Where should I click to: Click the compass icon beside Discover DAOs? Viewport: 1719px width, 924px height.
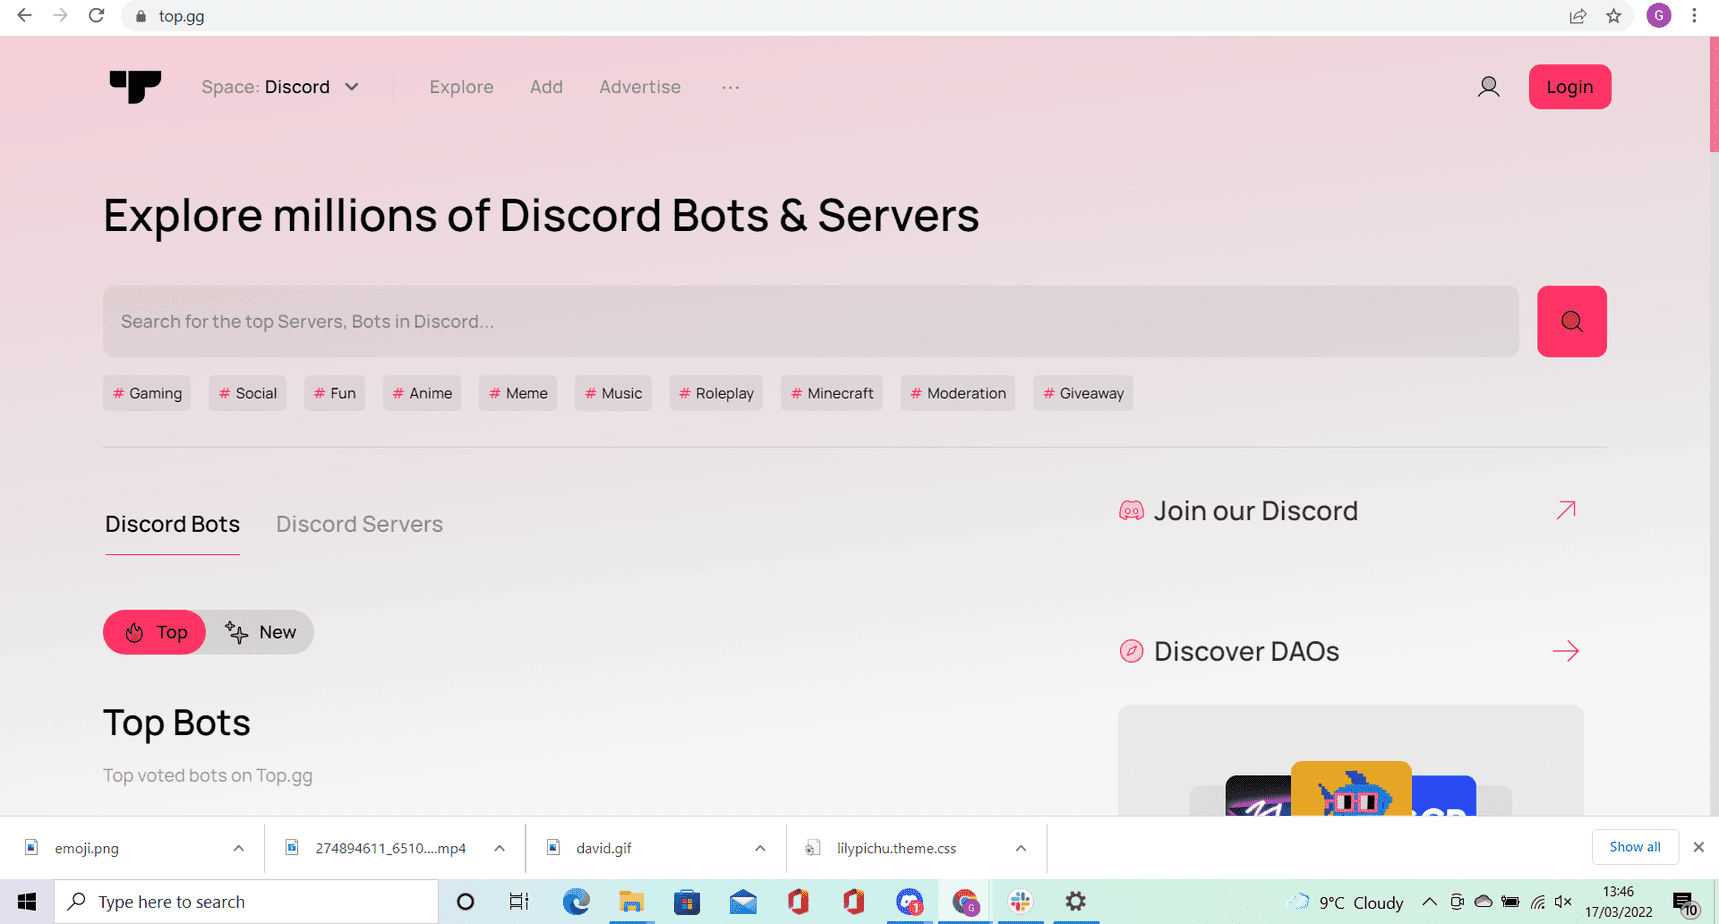coord(1131,651)
